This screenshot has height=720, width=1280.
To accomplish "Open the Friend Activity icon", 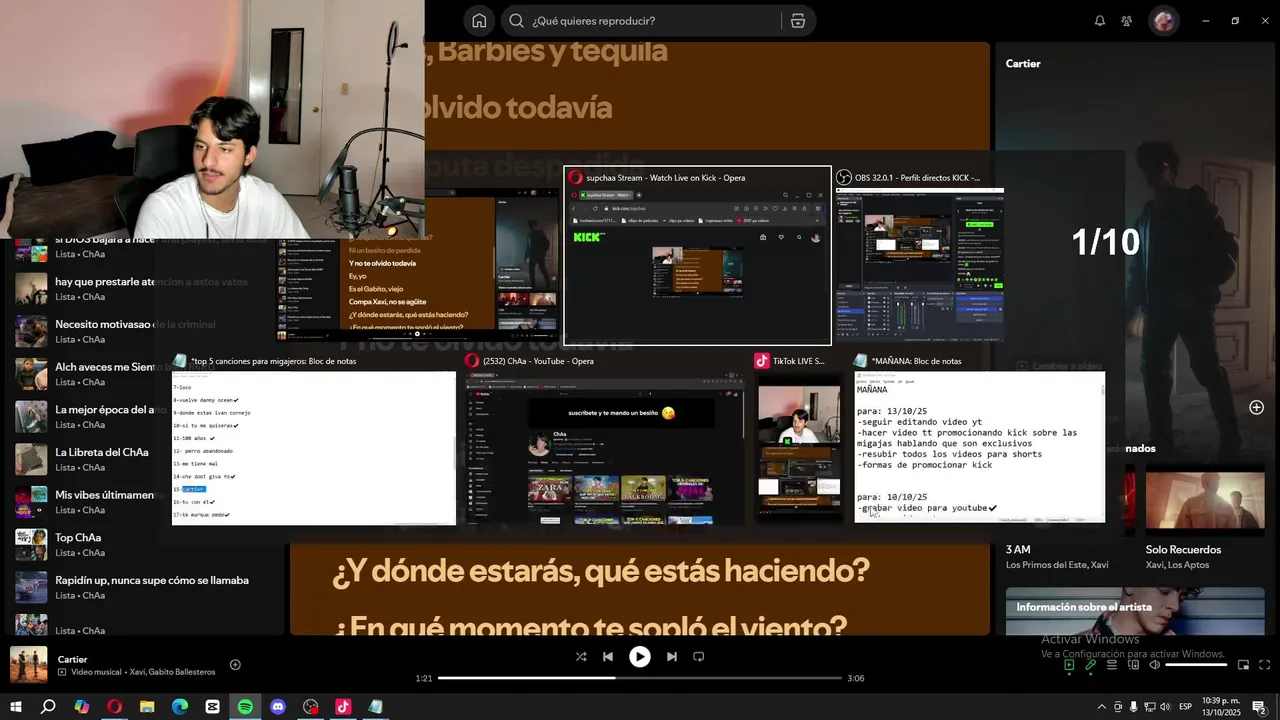I will (x=1127, y=21).
